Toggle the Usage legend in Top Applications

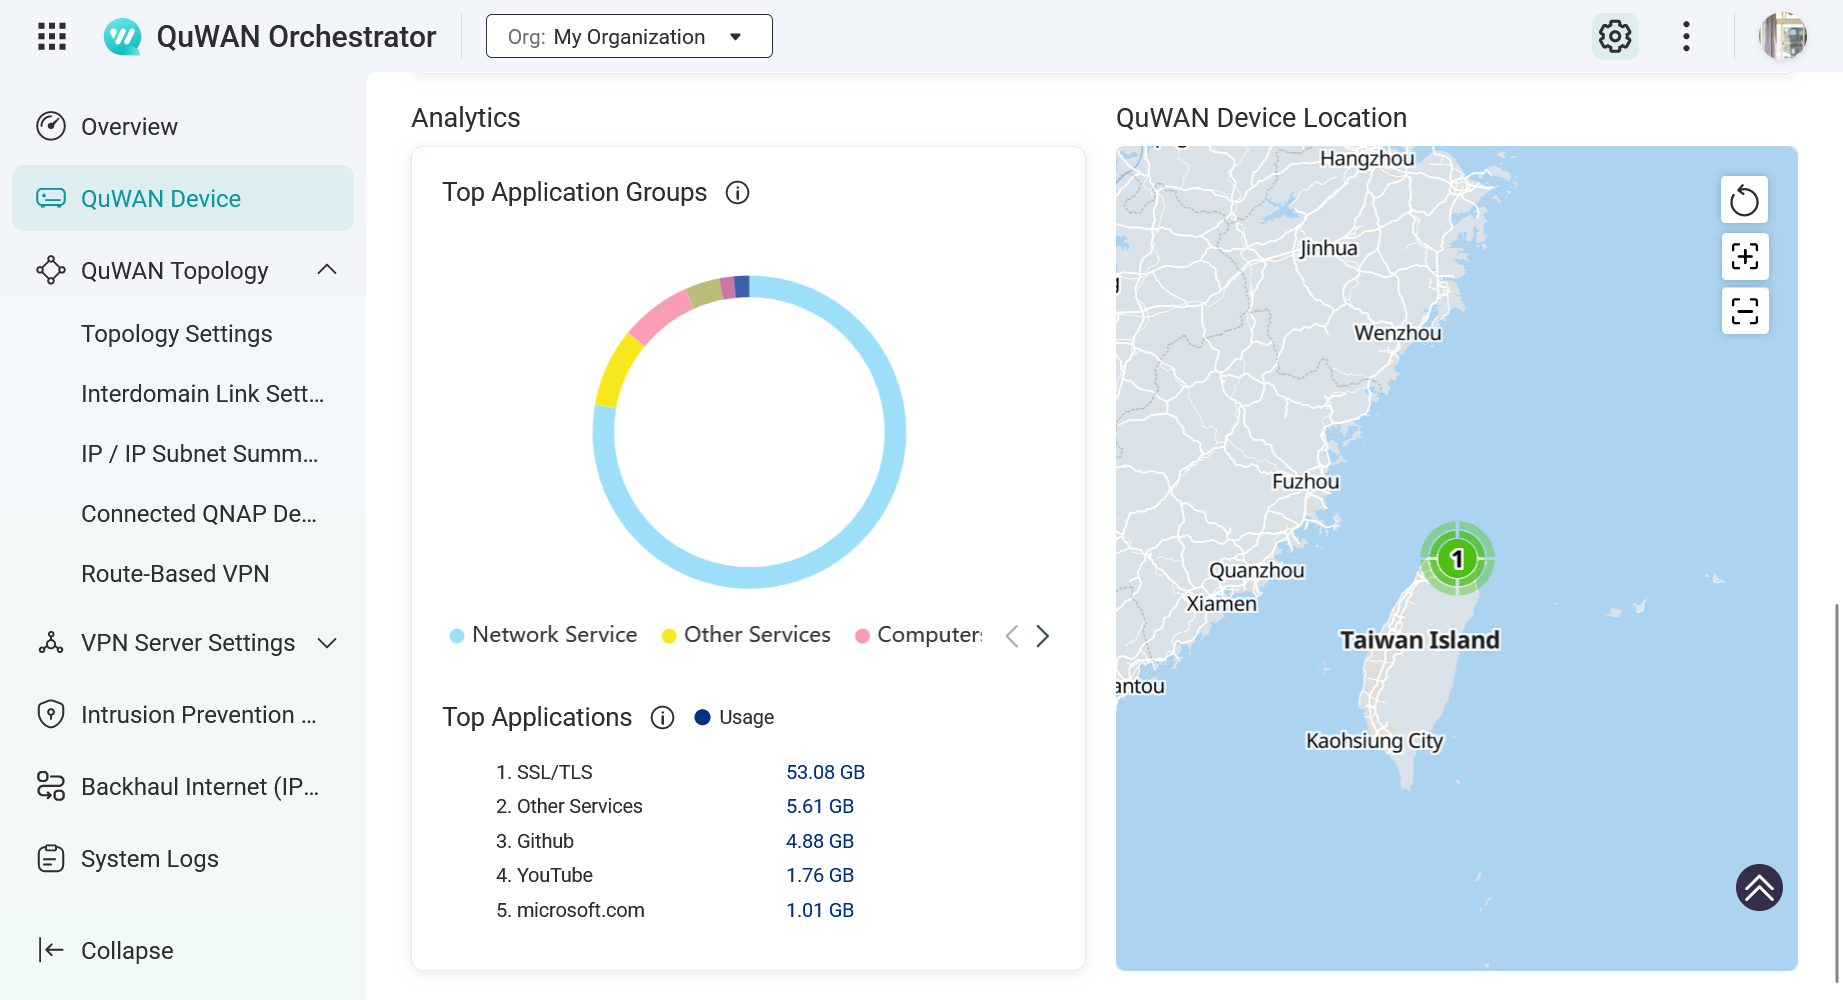tap(734, 717)
